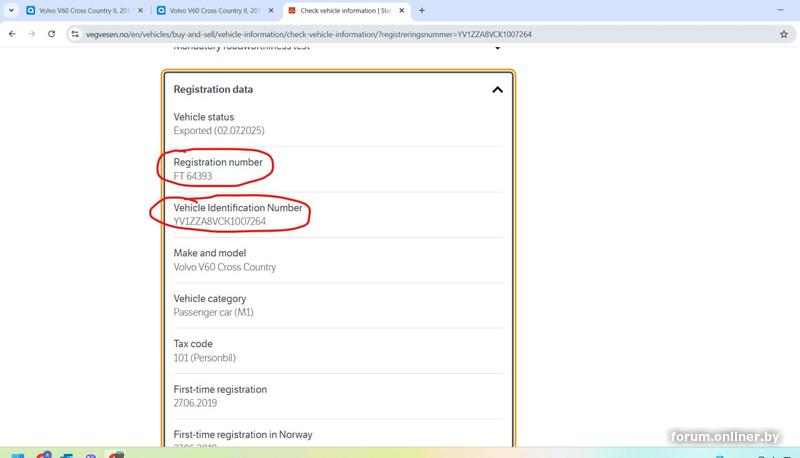The height and width of the screenshot is (458, 800).
Task: Close the Check vehicle information tab
Action: point(402,10)
